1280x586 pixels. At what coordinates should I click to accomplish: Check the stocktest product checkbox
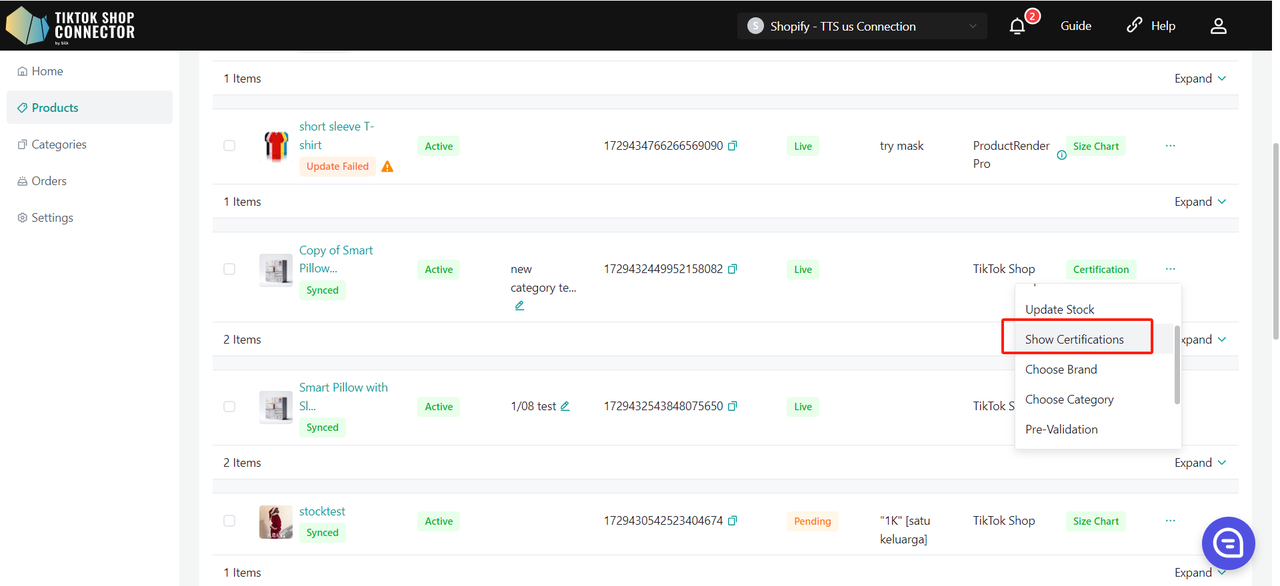(229, 521)
